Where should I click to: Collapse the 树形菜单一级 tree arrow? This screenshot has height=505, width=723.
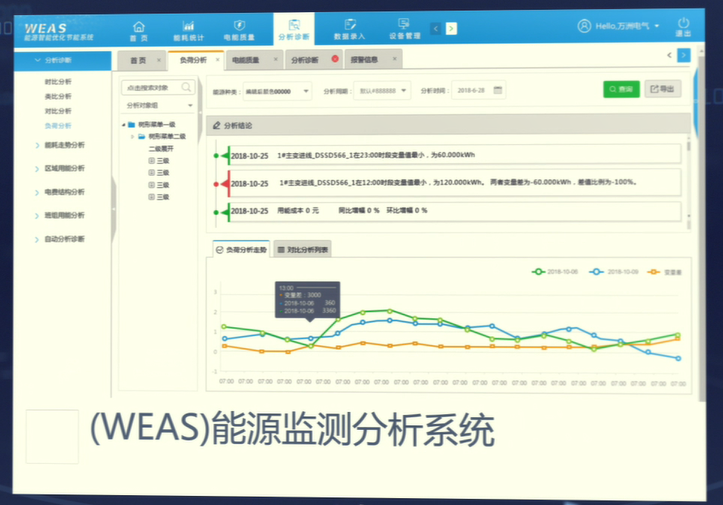pyautogui.click(x=124, y=125)
